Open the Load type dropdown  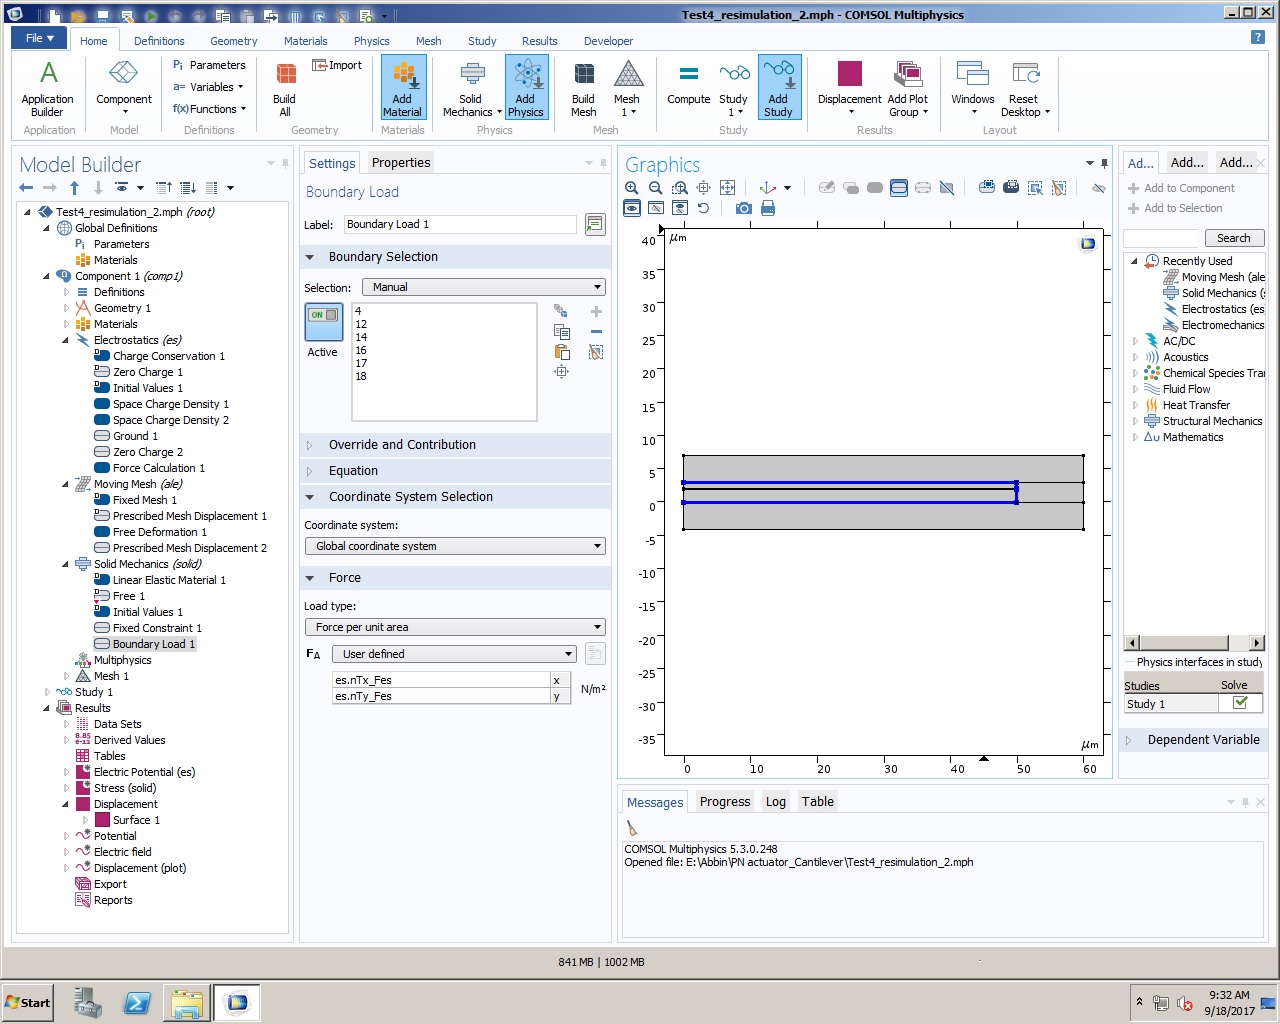pyautogui.click(x=455, y=627)
